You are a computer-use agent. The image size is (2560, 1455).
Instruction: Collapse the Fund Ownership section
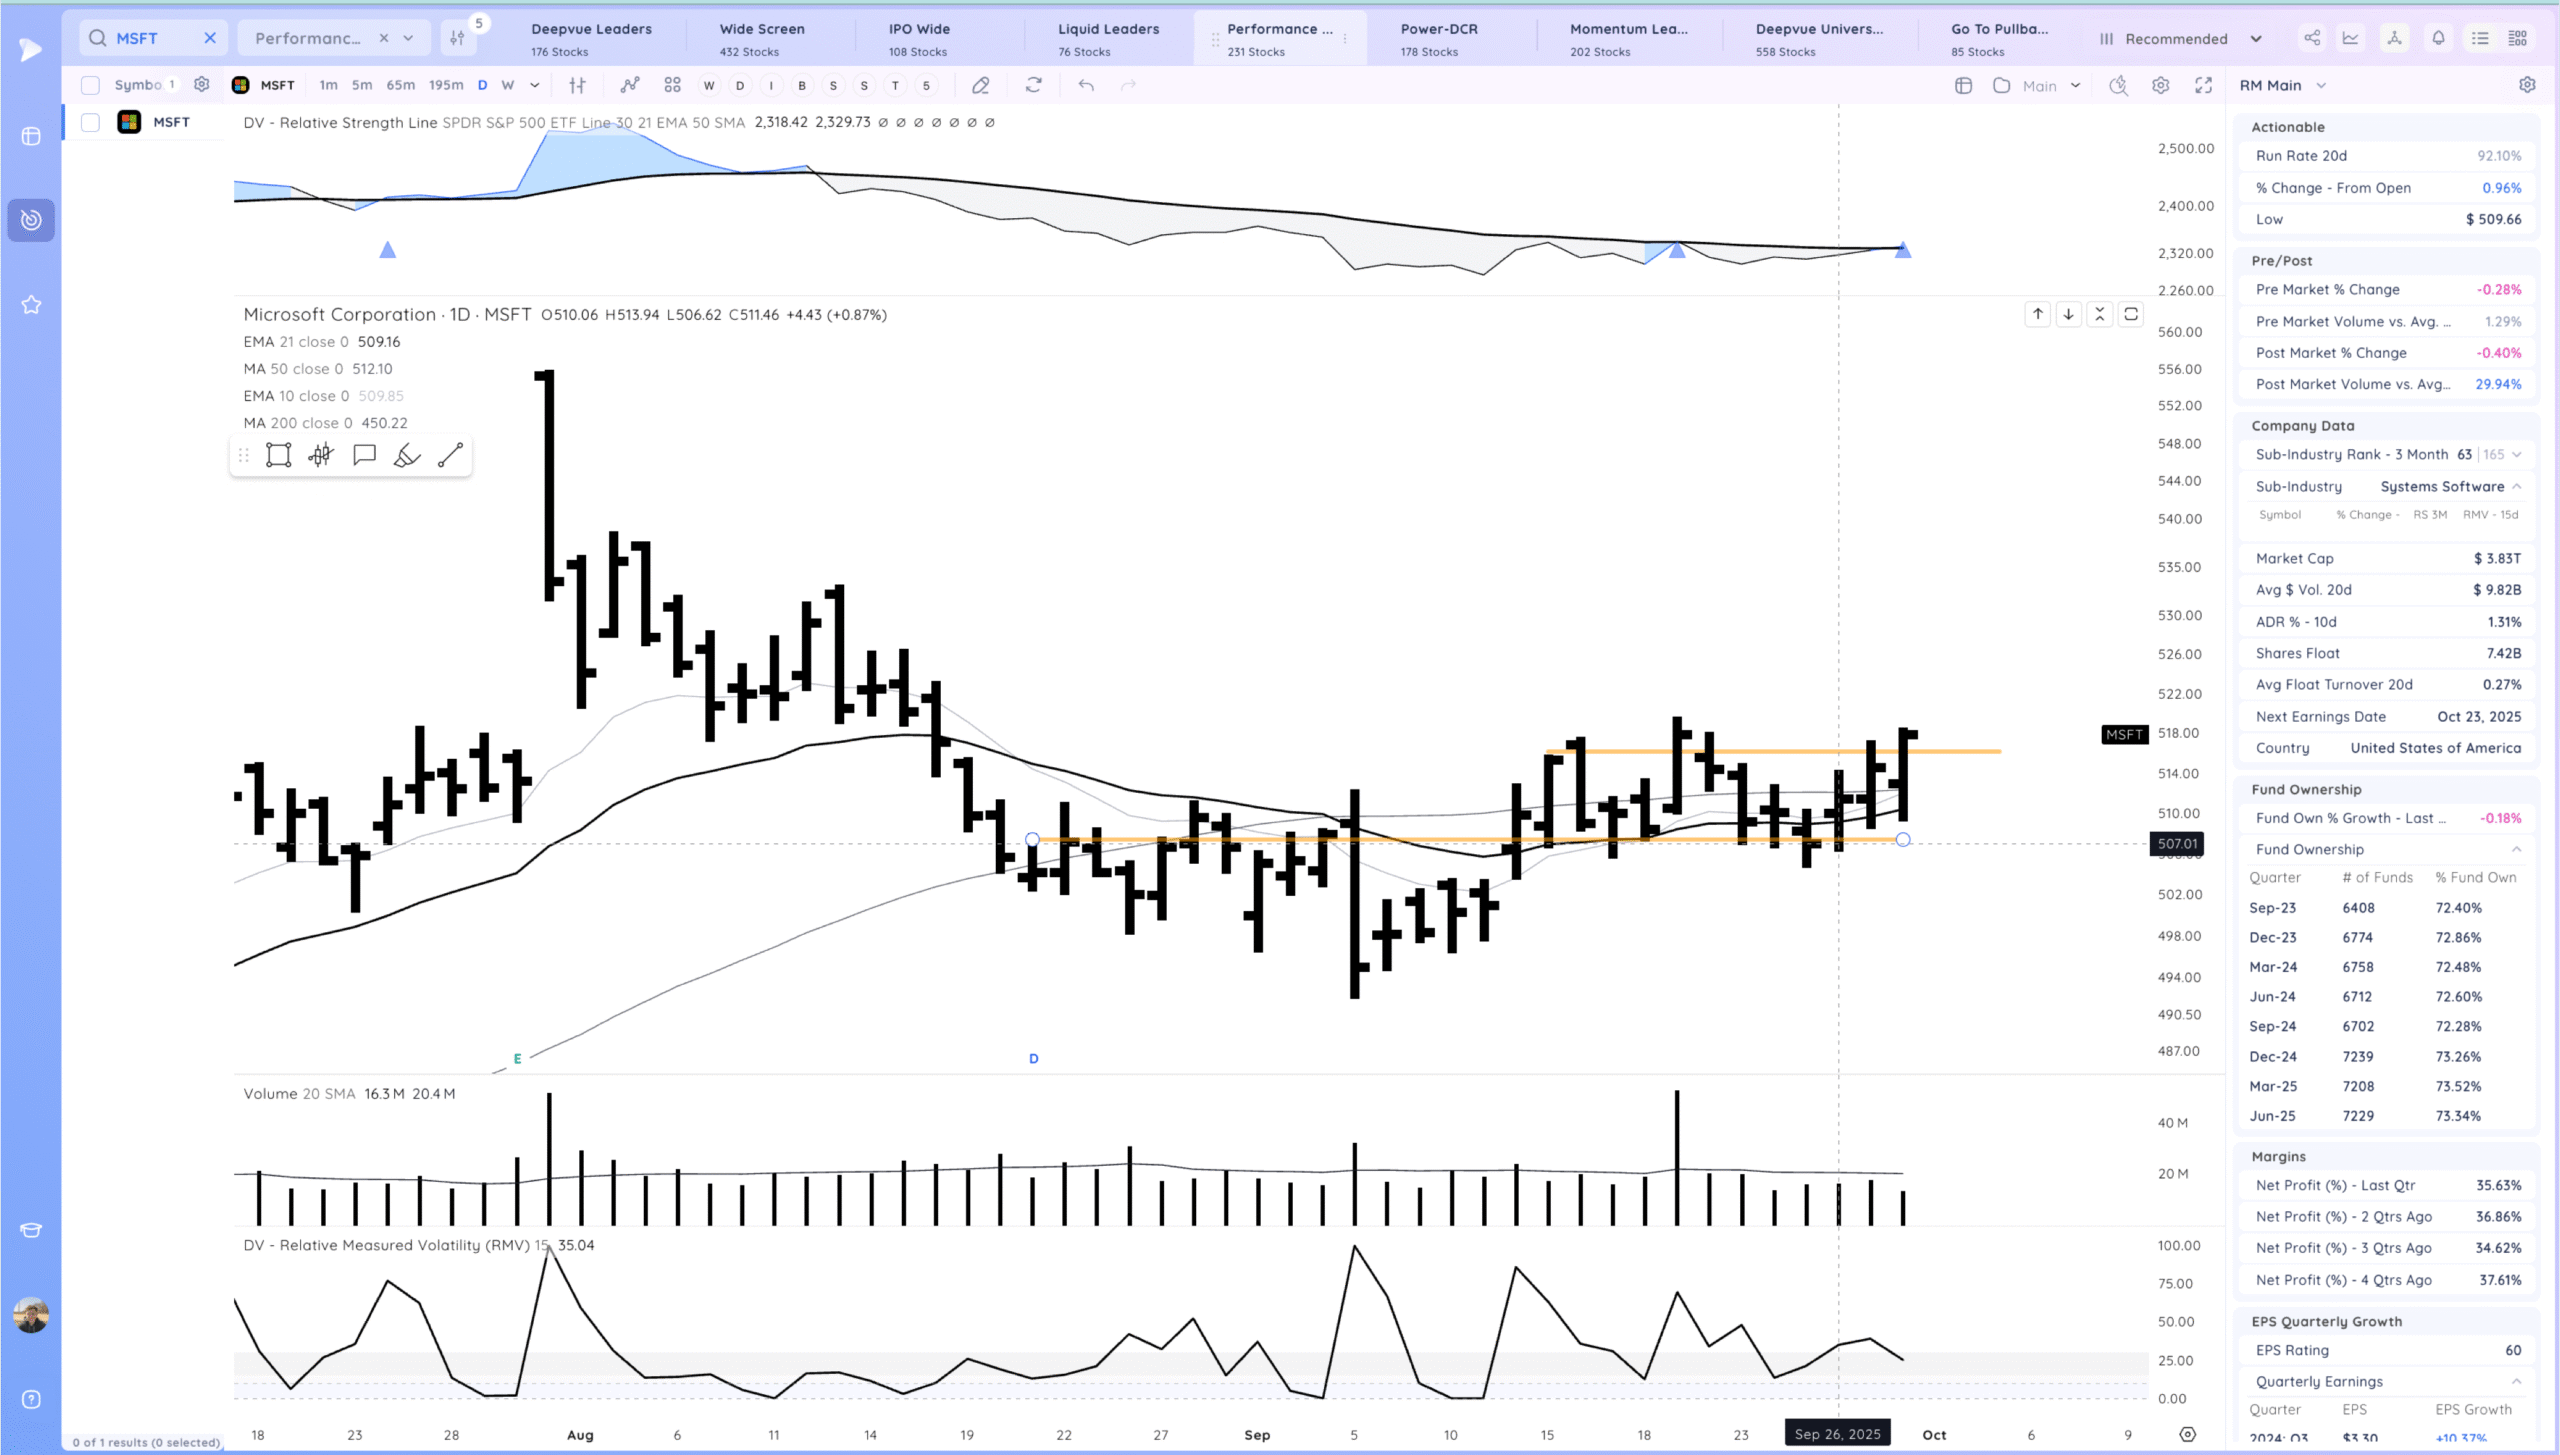tap(2516, 849)
